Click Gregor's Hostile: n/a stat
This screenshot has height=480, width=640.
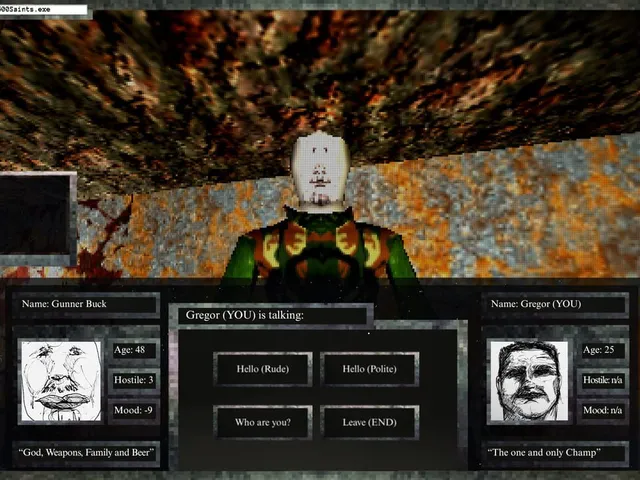click(x=603, y=380)
